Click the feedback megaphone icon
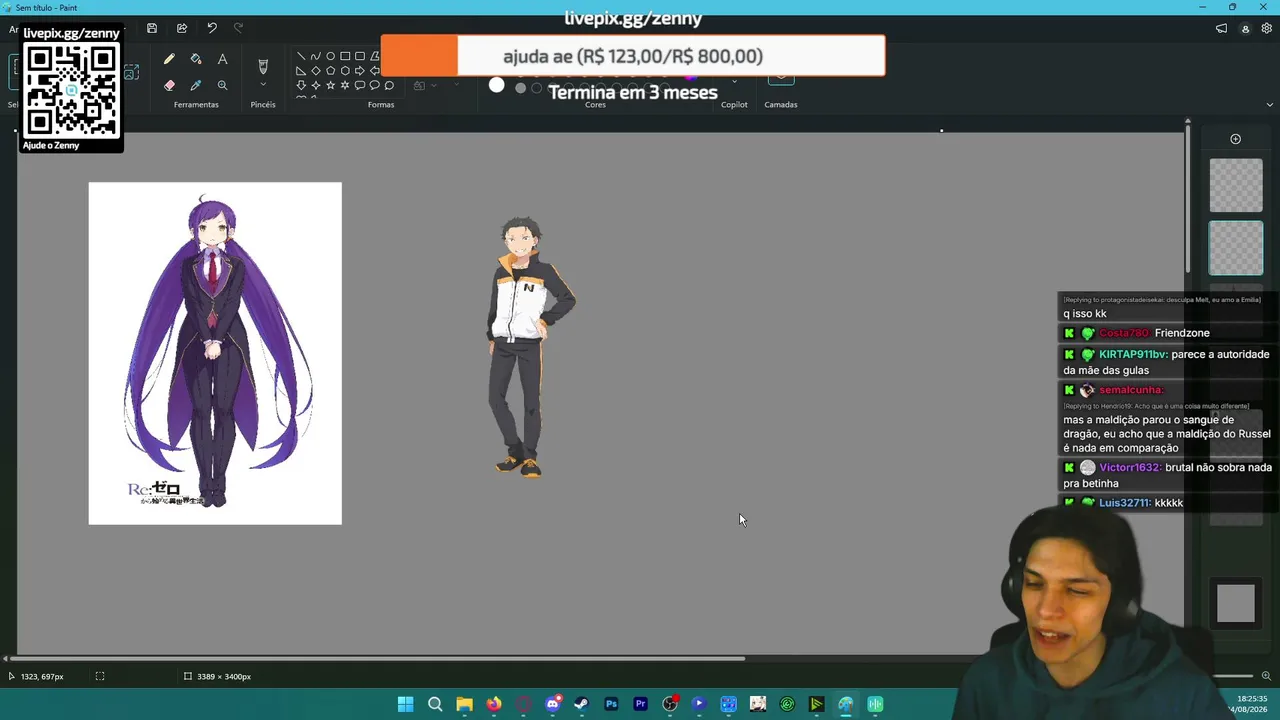Screen dimensions: 1280x720 pos(1221,29)
